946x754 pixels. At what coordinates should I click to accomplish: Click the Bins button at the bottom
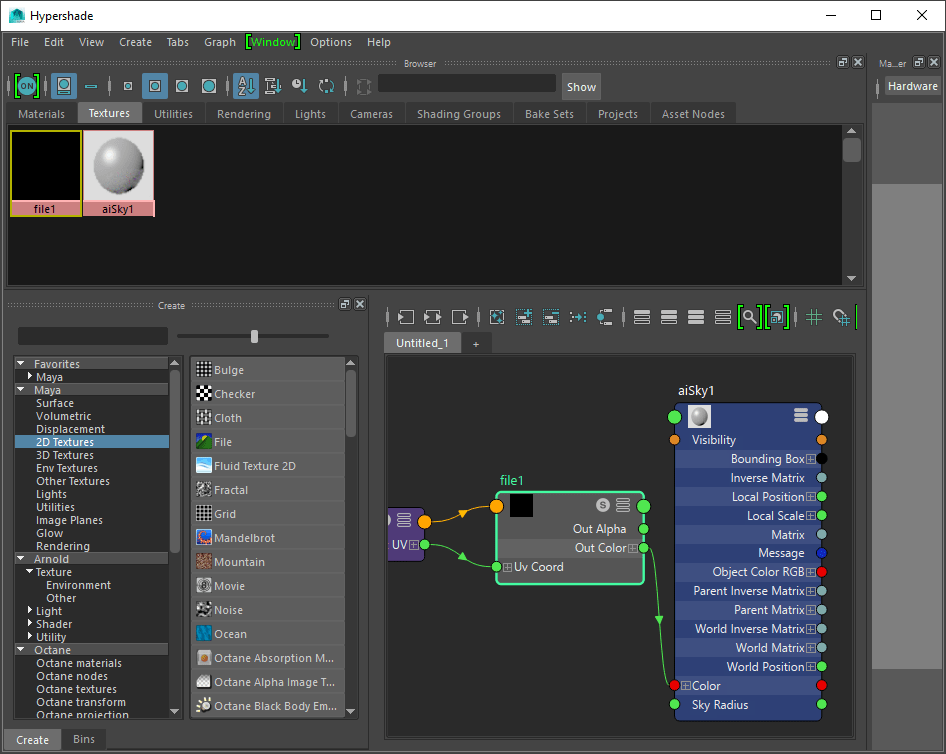pyautogui.click(x=84, y=739)
